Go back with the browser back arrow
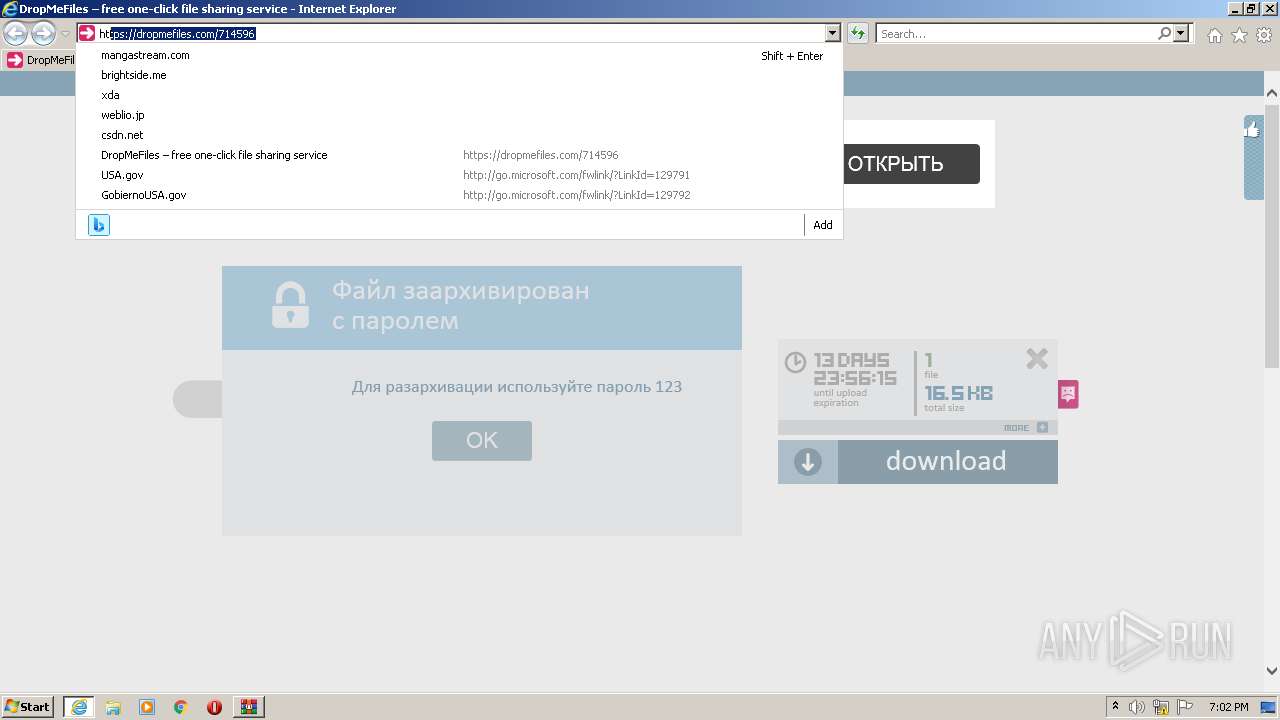This screenshot has height=720, width=1280. pos(16,34)
